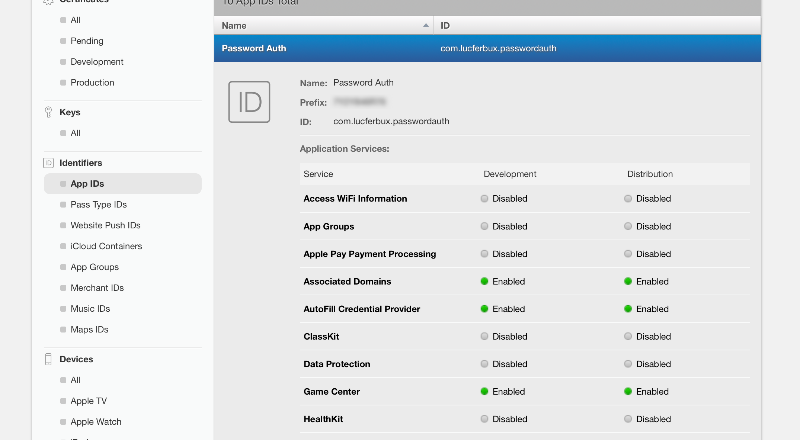Click Game Center Development Enabled status

point(503,392)
